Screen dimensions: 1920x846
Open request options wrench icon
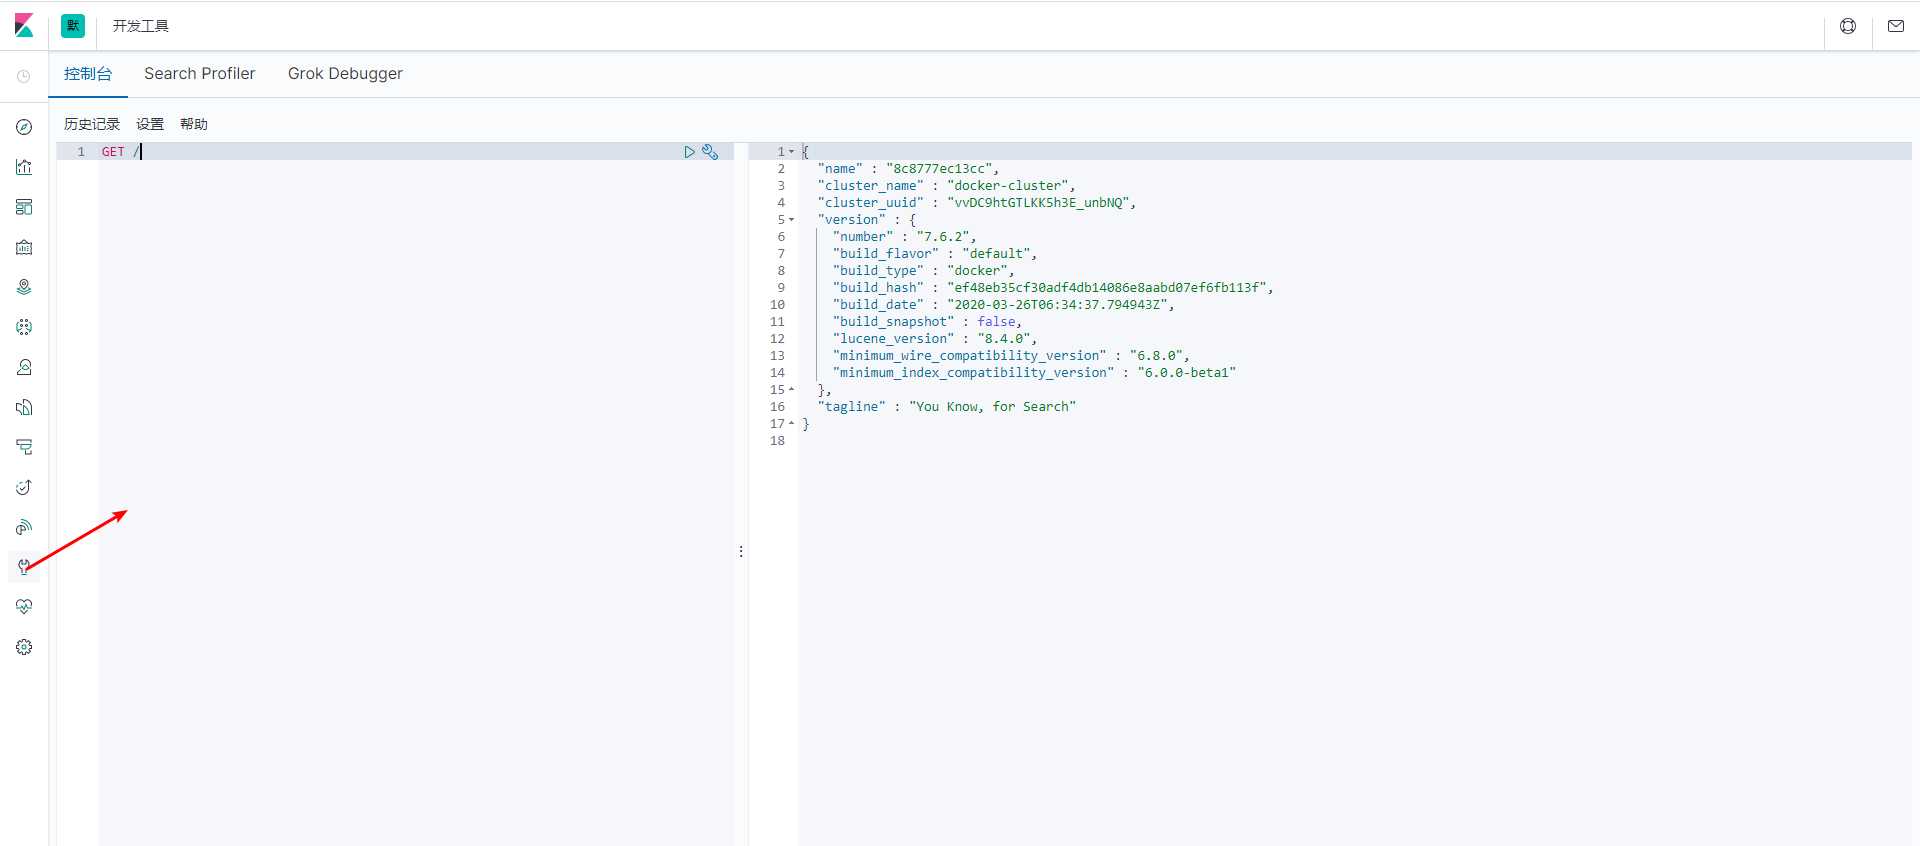click(710, 152)
